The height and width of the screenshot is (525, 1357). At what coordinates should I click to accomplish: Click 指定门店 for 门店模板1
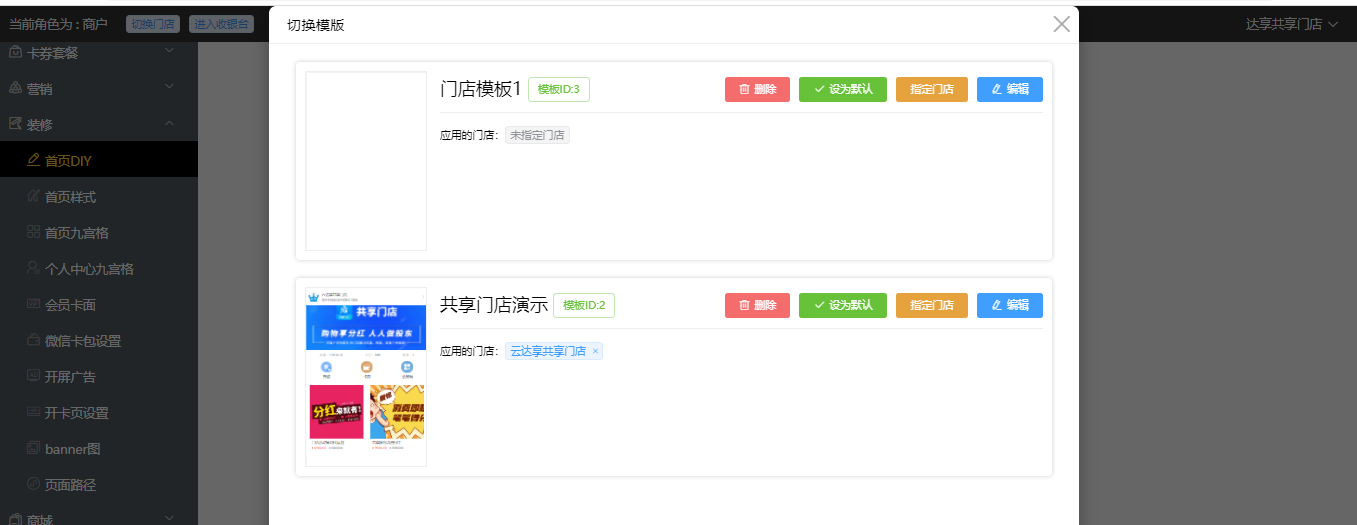(x=932, y=89)
